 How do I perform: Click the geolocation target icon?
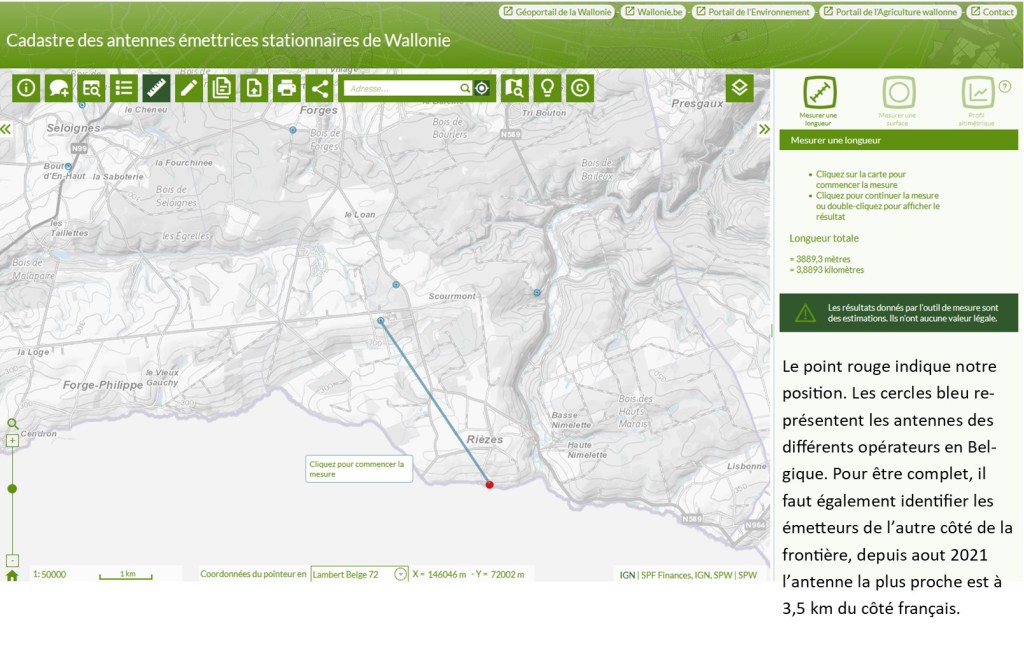click(482, 88)
